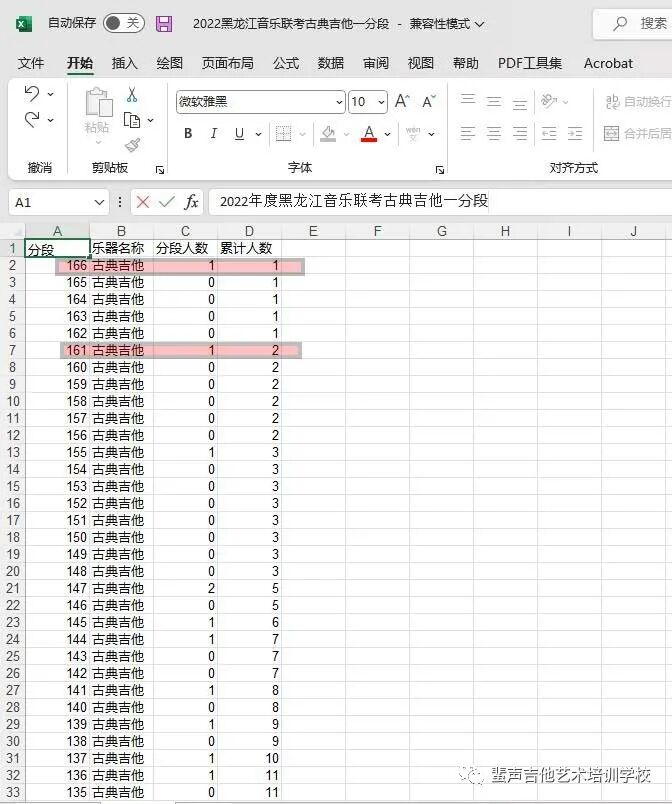Viewport: 672px width, 804px height.
Task: Expand the Redo history dropdown
Action: pos(51,120)
